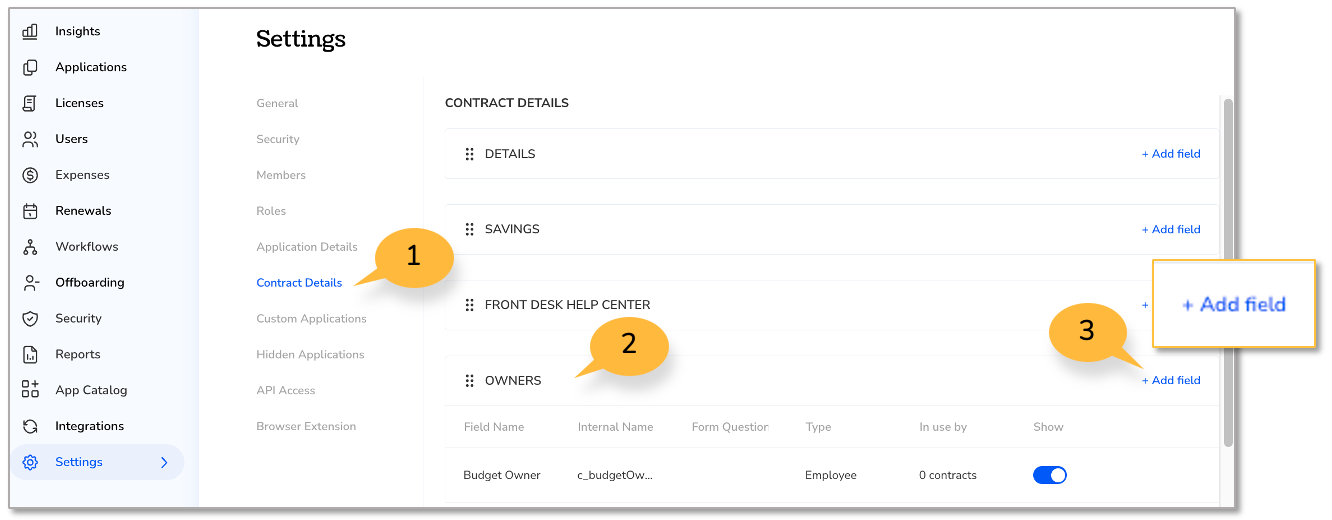Viewport: 1332px width, 520px height.
Task: Click Add field in DETAILS section
Action: point(1171,154)
